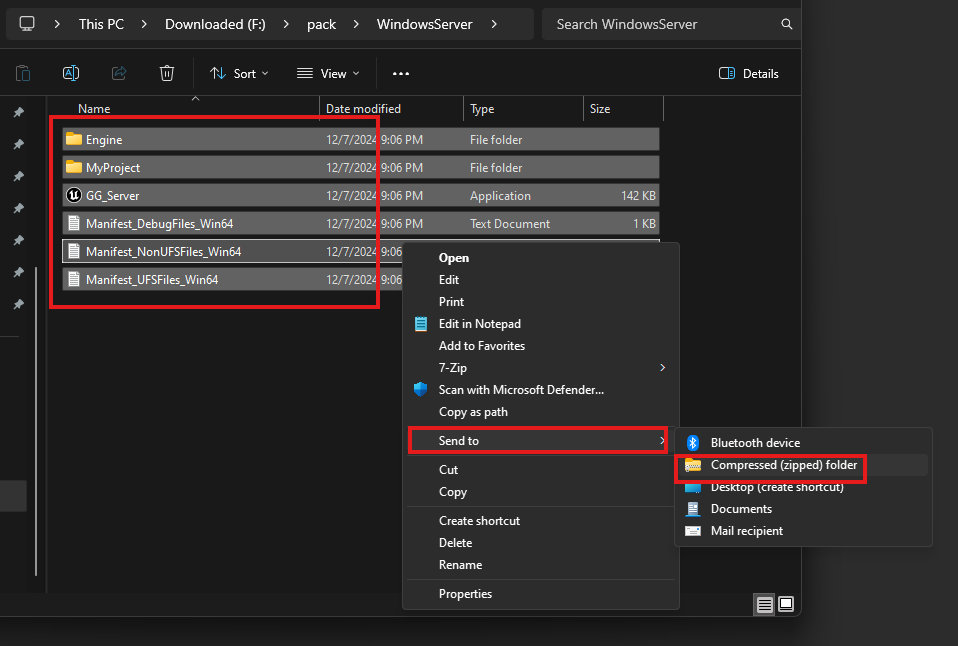Click the Delete trash icon in toolbar
This screenshot has height=646, width=958.
click(167, 73)
